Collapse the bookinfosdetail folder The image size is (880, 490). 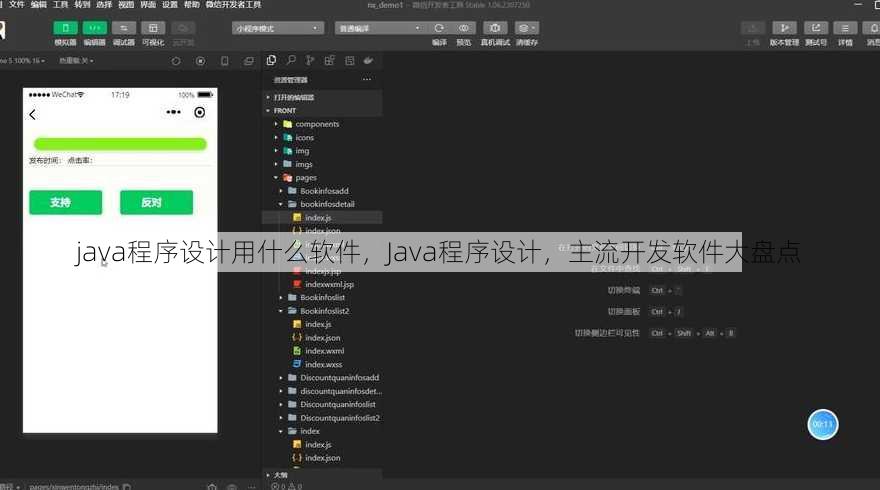pos(322,204)
